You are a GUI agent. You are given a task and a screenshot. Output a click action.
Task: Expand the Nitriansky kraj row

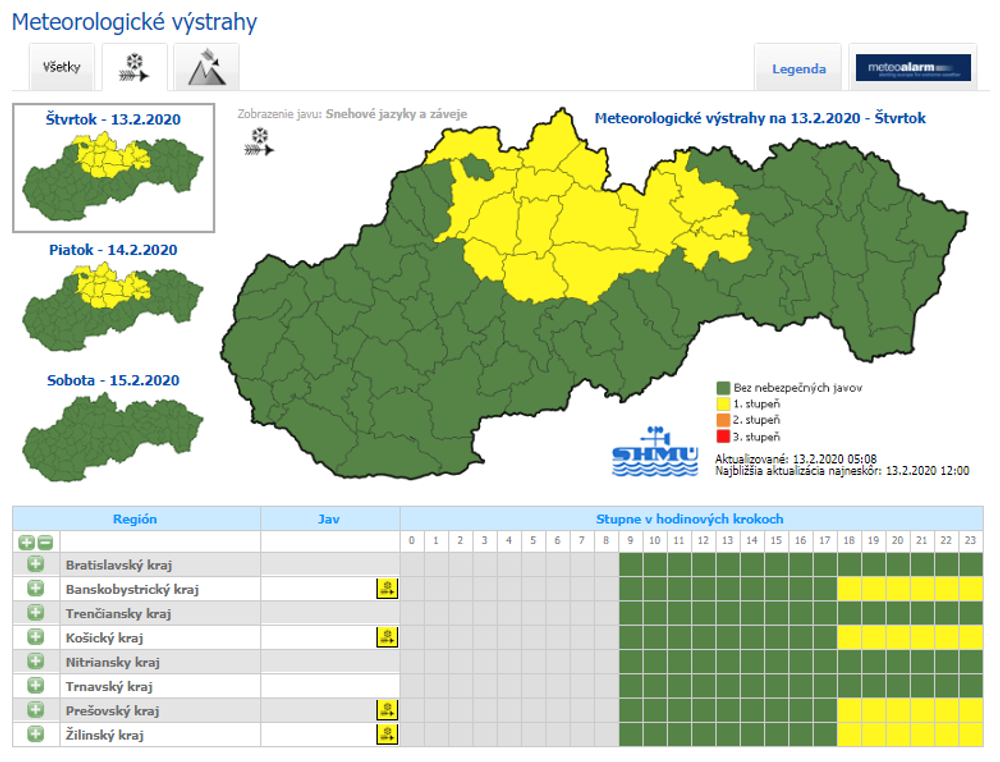coord(36,661)
